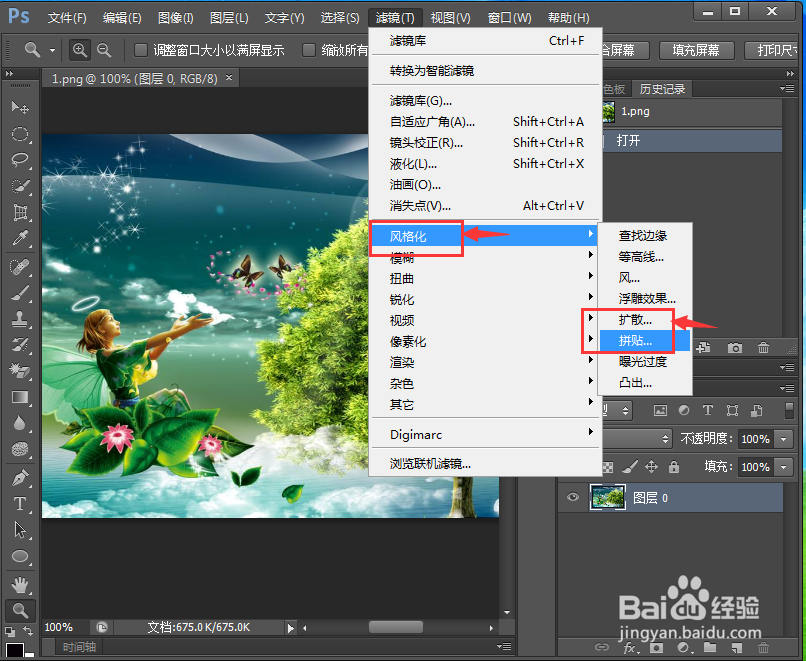Expand the Digimarc submenu
Viewport: 806px width, 661px height.
coord(485,434)
